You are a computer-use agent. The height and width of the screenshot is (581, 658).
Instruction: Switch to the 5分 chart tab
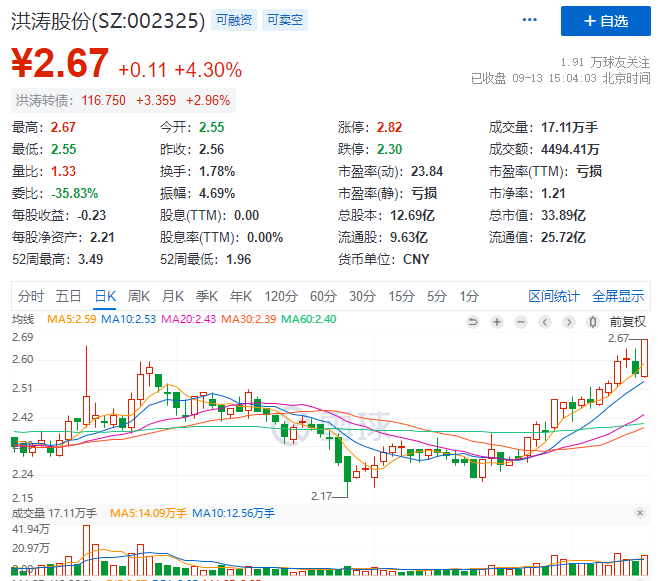click(437, 296)
